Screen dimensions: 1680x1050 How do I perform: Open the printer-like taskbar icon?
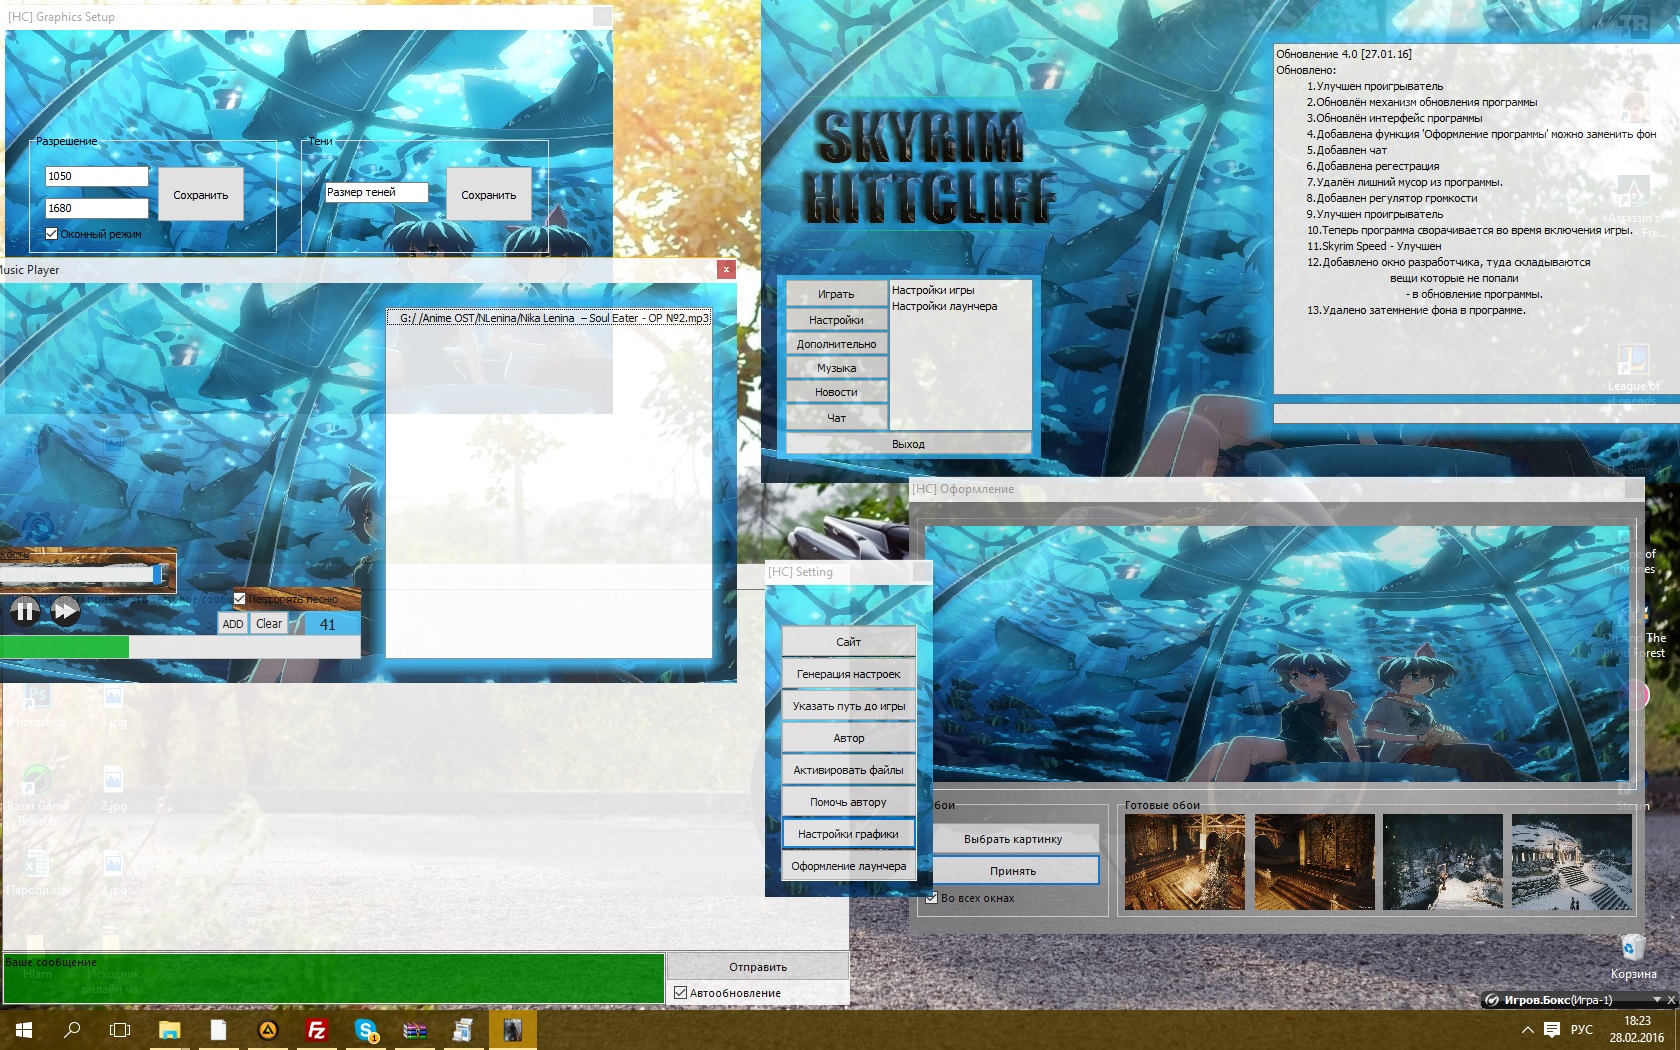coord(463,1030)
